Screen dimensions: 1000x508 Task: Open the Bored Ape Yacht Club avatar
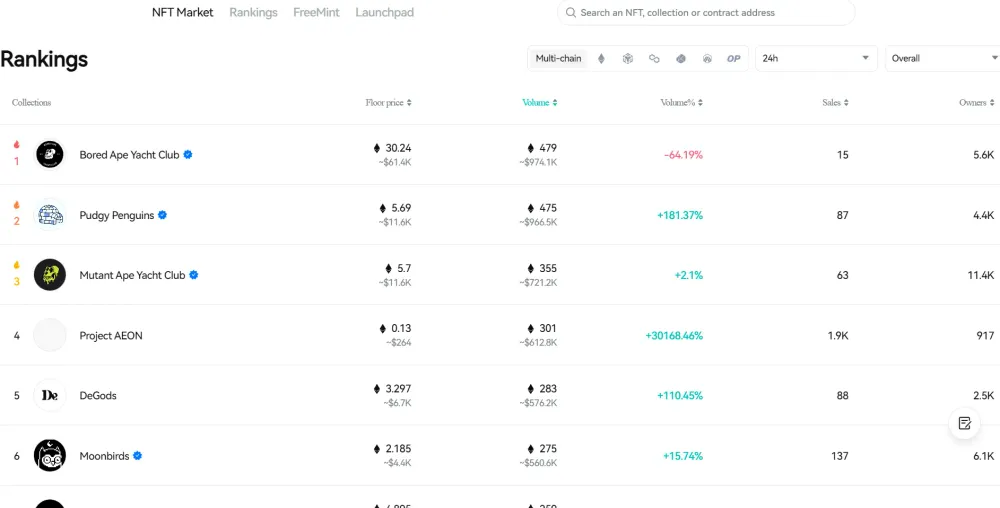[50, 154]
